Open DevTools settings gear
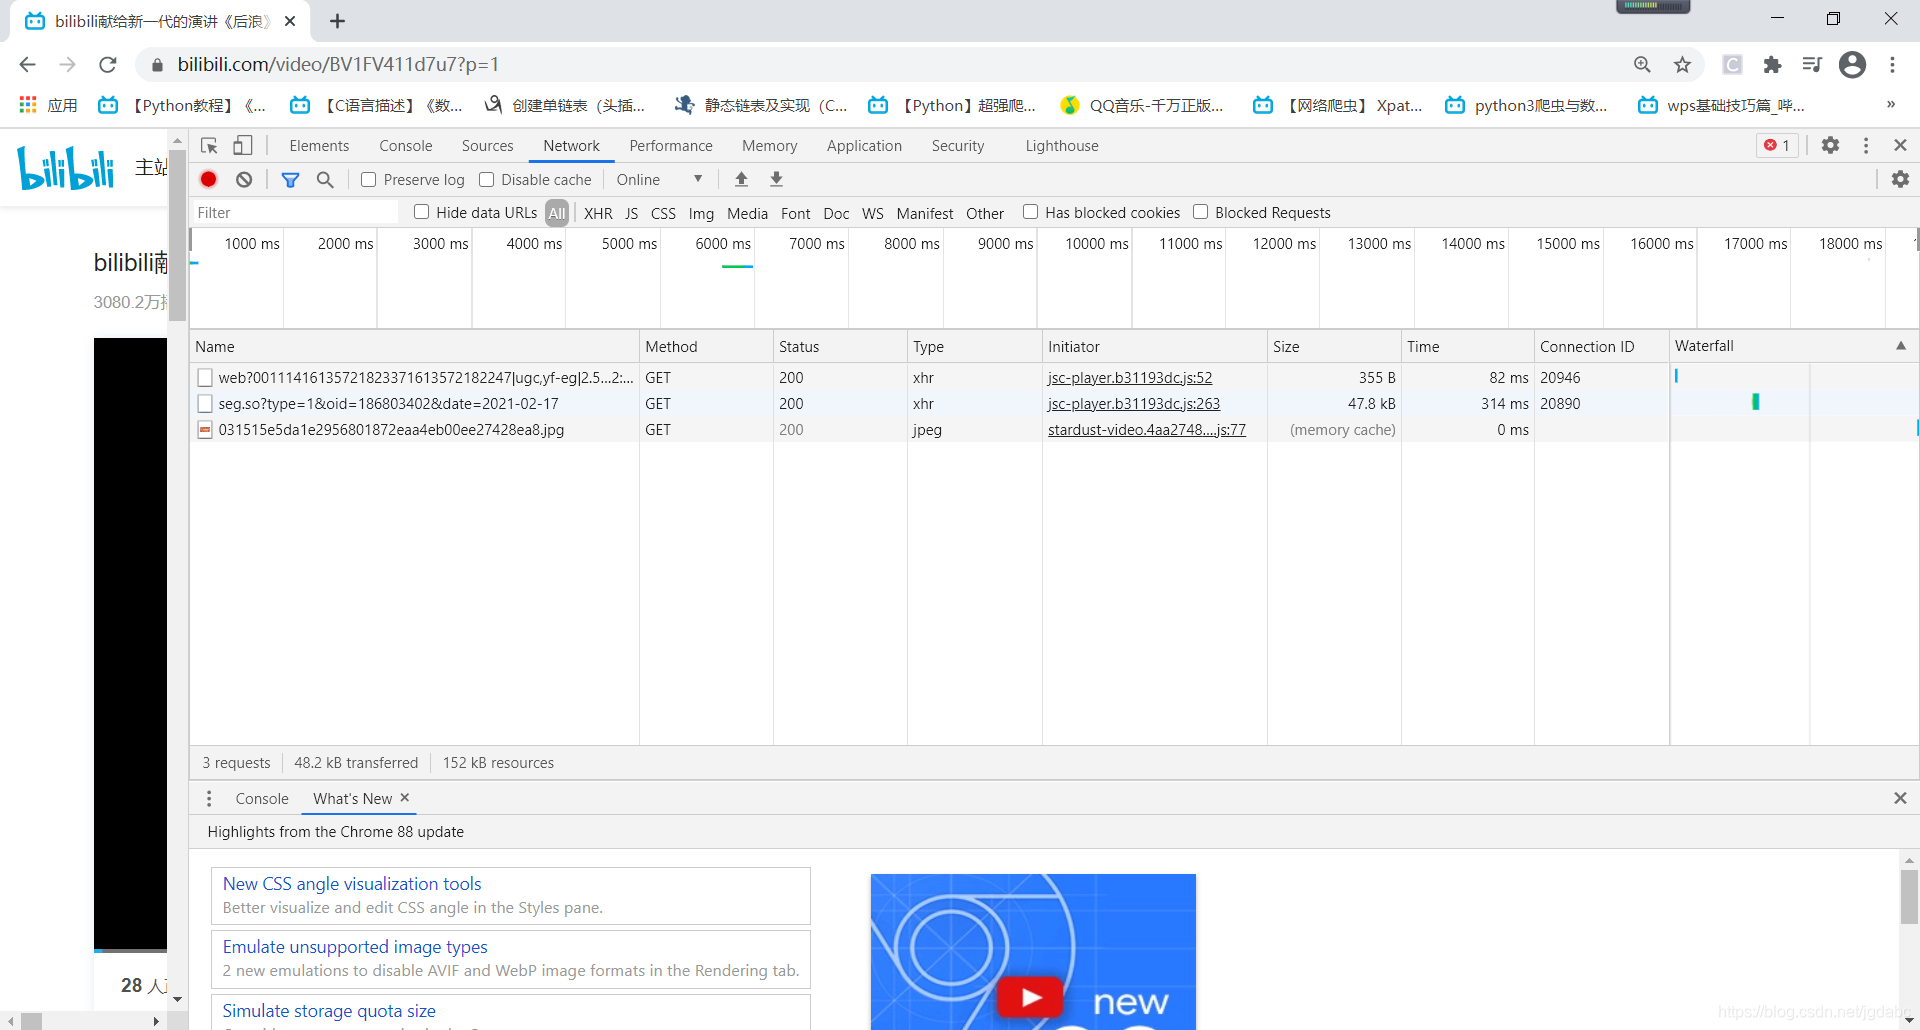 [x=1830, y=145]
